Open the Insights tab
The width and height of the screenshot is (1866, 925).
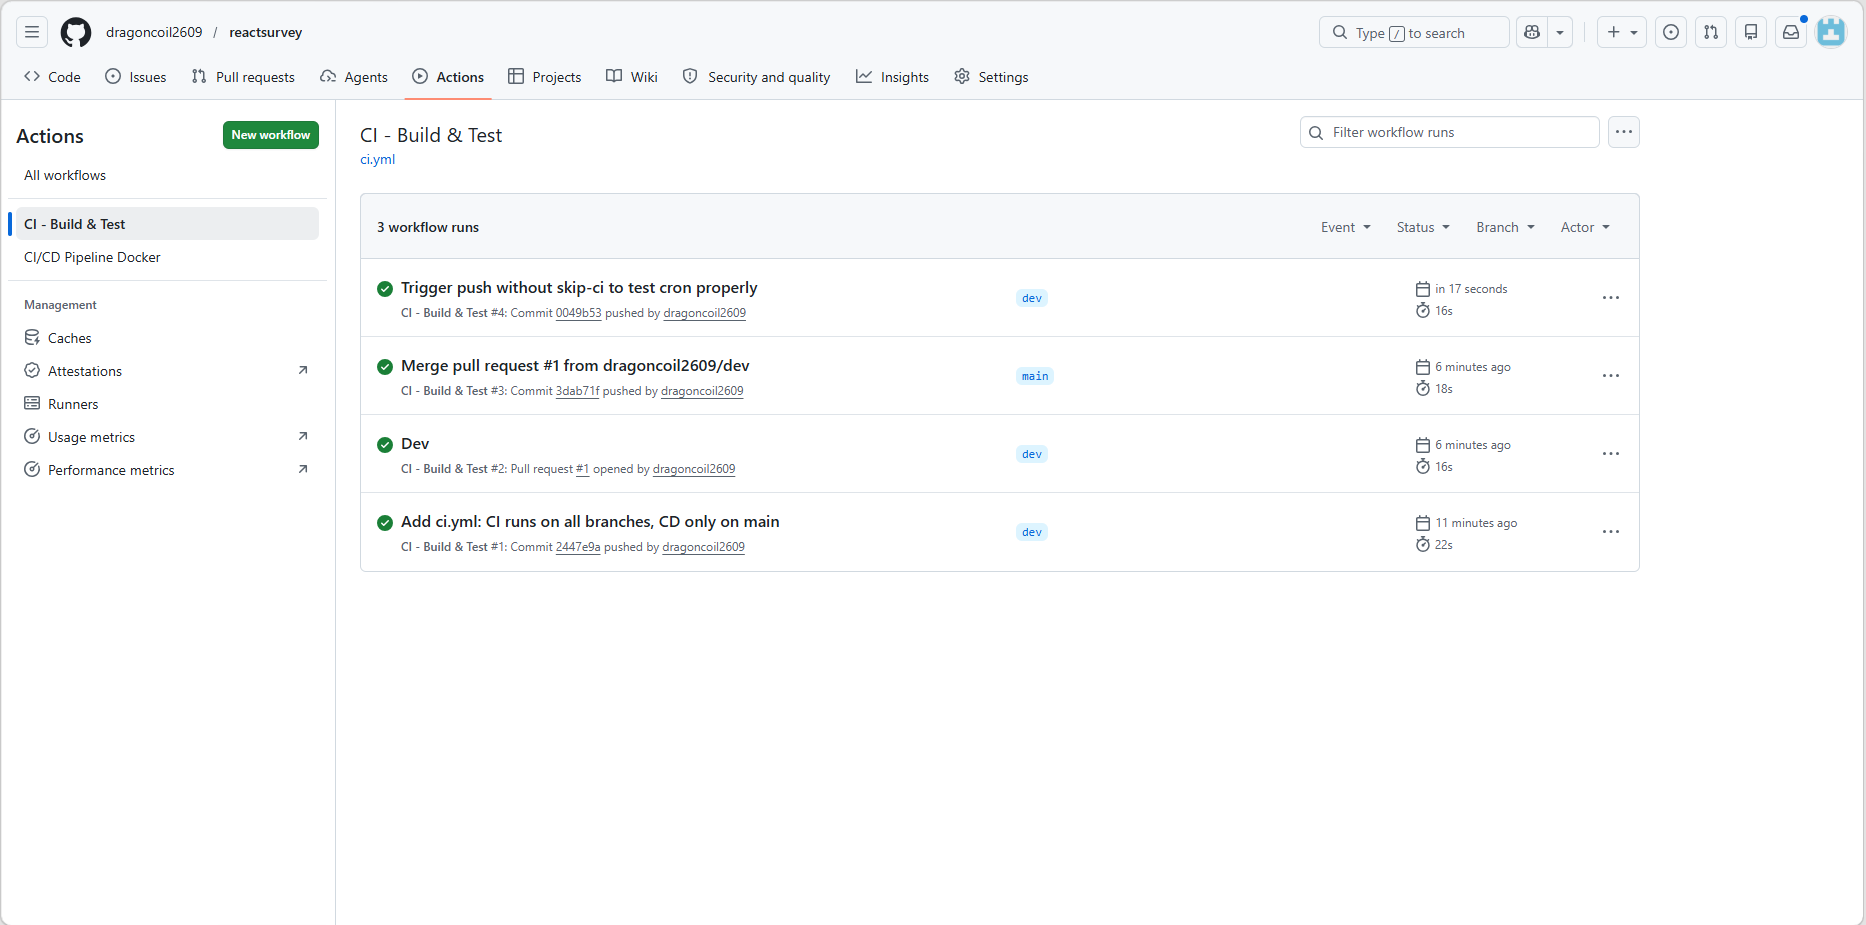point(893,77)
